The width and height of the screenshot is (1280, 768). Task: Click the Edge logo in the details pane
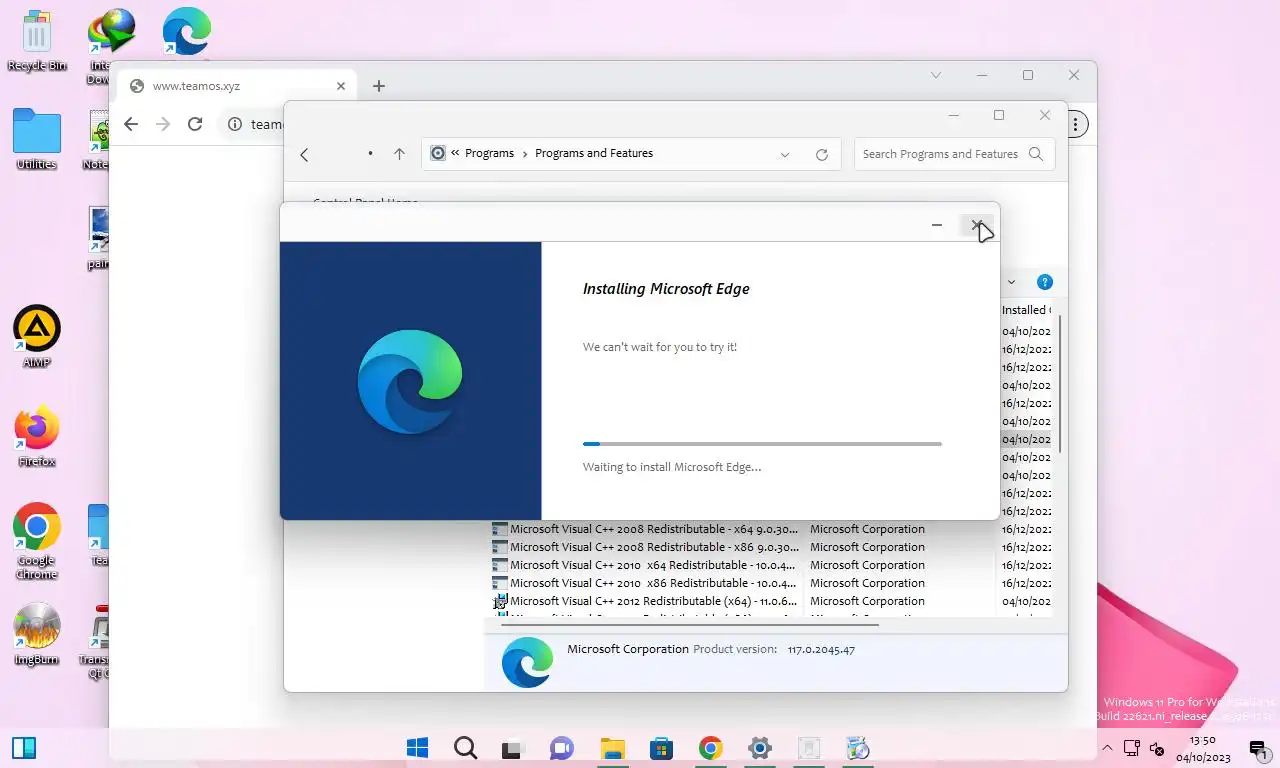click(x=528, y=662)
